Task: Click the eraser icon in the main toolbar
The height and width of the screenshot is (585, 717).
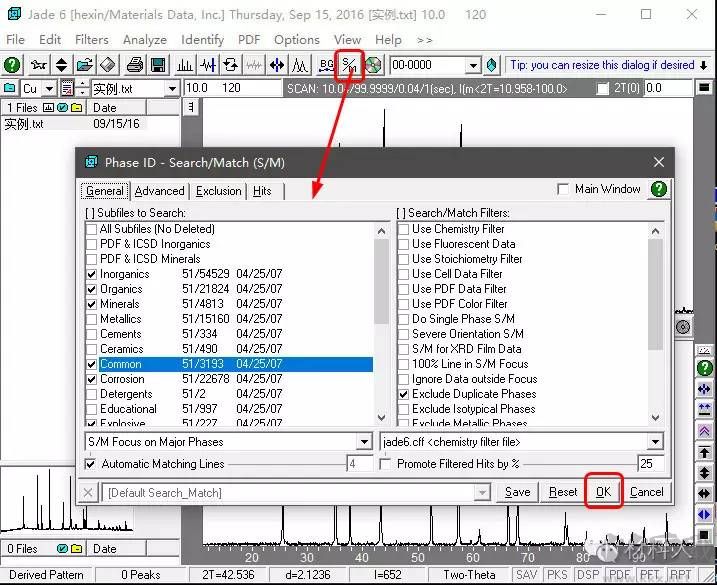Action: pyautogui.click(x=109, y=65)
